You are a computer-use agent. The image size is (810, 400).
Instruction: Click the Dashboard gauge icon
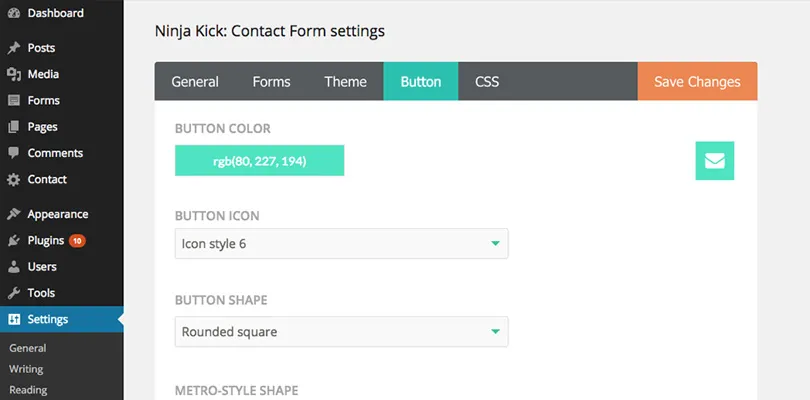[x=13, y=14]
